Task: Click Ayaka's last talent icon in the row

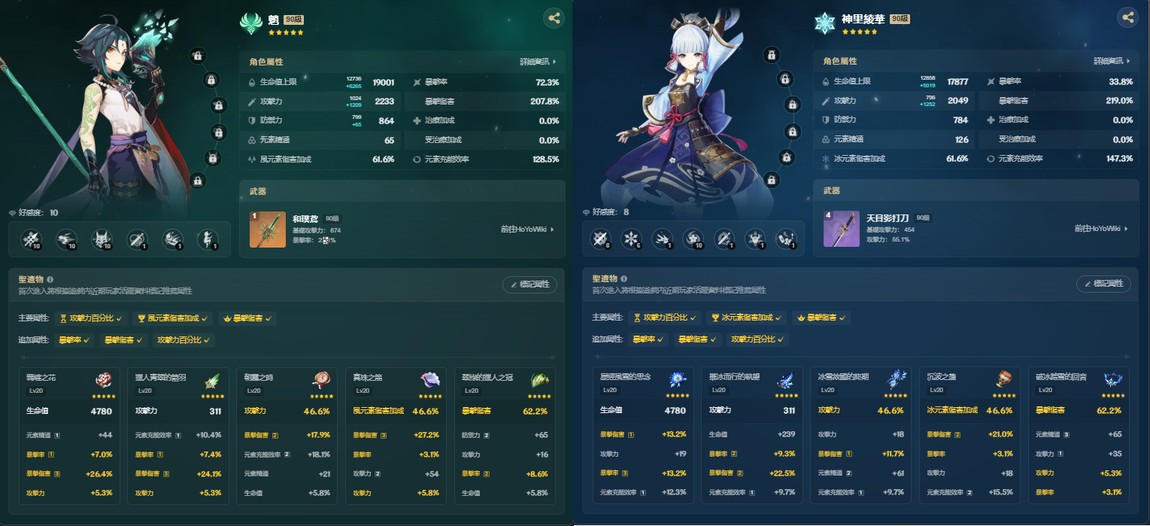Action: point(786,239)
